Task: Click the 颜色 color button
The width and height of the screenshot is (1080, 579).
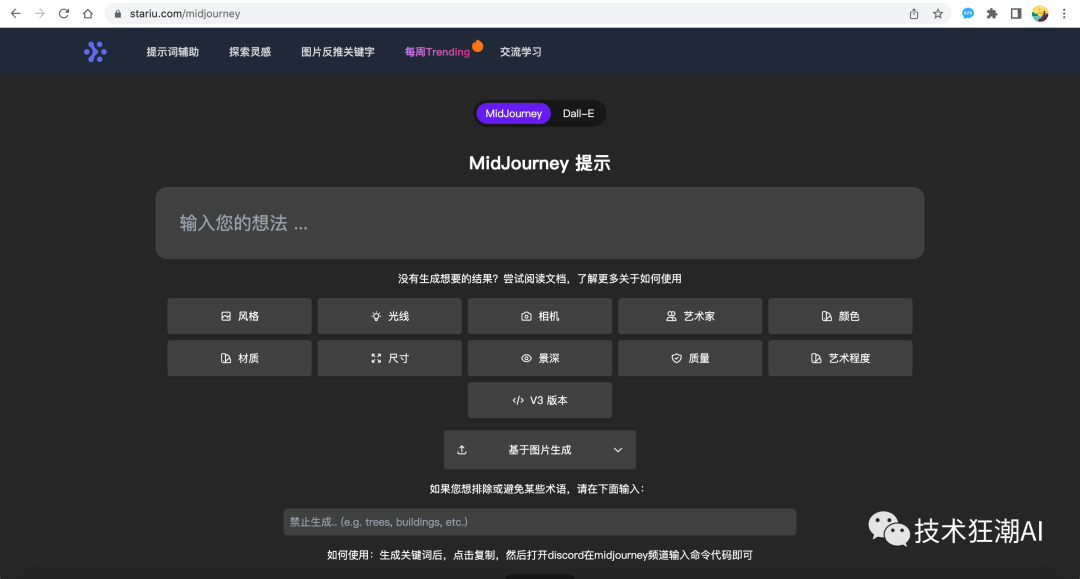Action: point(840,316)
